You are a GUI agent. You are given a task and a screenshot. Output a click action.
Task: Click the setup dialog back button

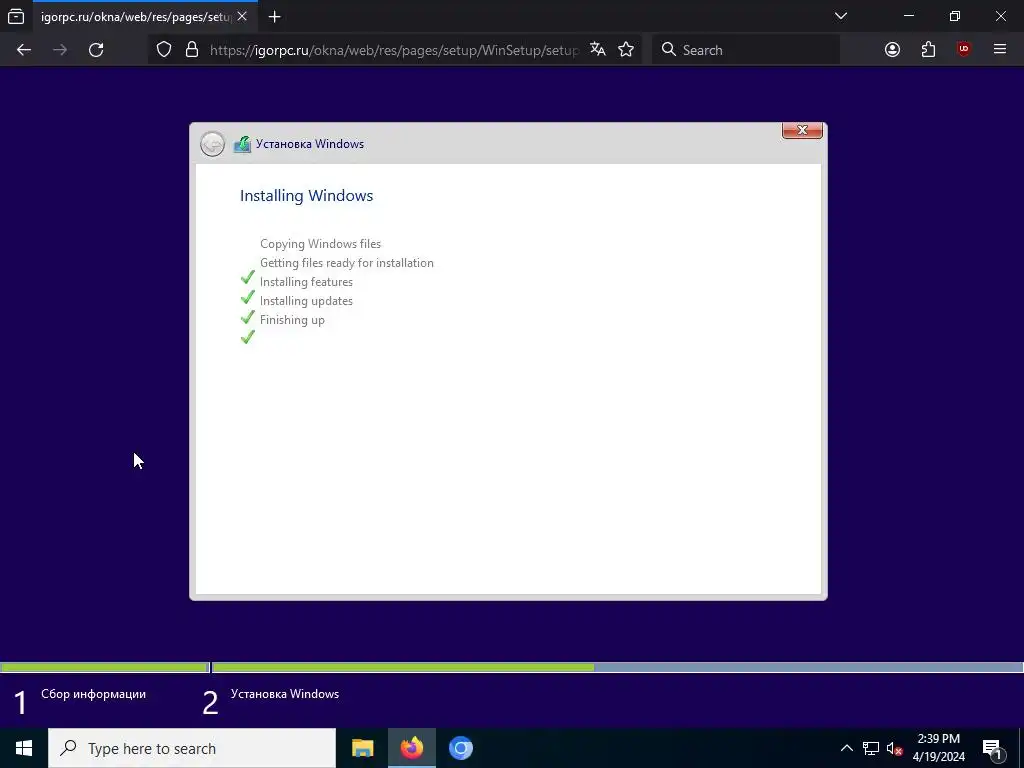[212, 144]
